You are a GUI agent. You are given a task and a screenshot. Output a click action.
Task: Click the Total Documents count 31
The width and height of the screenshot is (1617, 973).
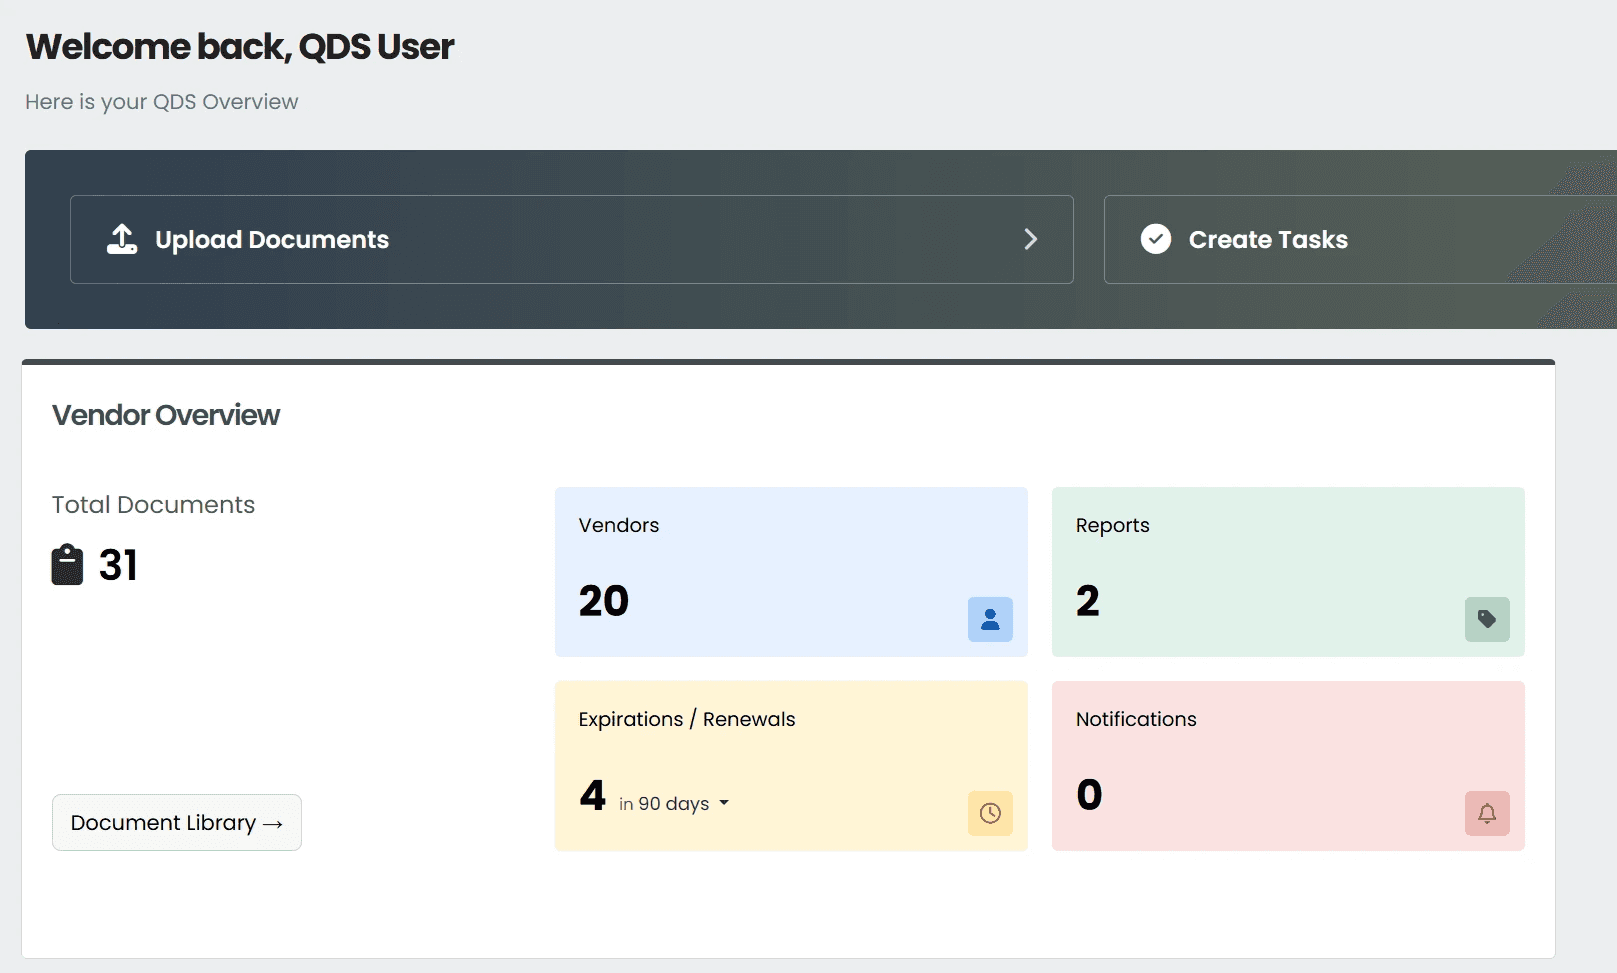(x=118, y=565)
